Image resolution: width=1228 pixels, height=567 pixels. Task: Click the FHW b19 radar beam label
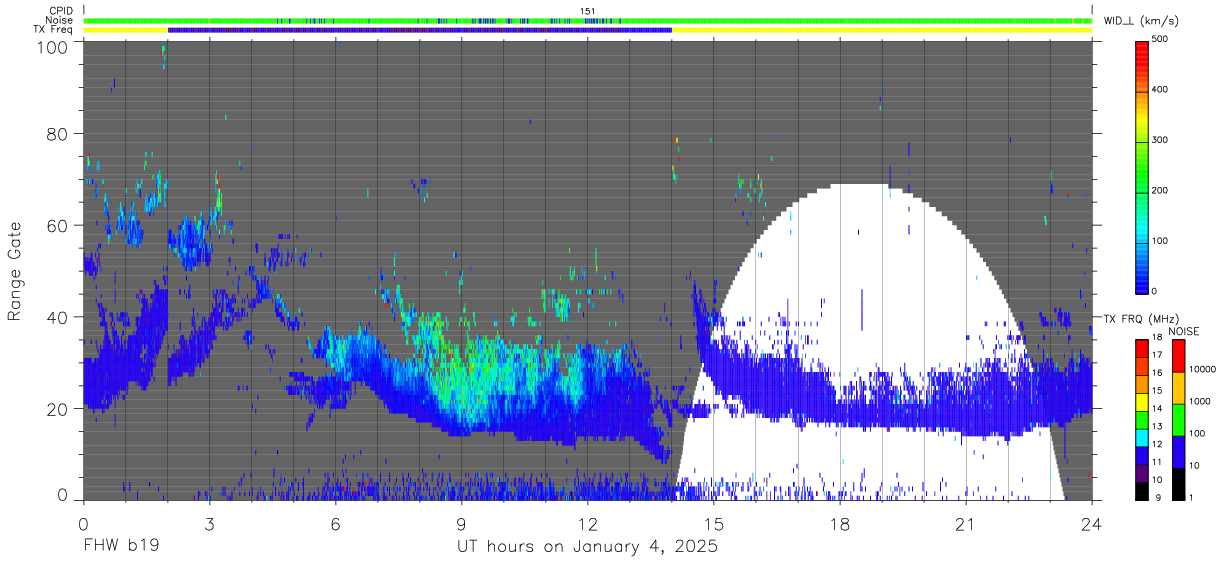tap(121, 547)
